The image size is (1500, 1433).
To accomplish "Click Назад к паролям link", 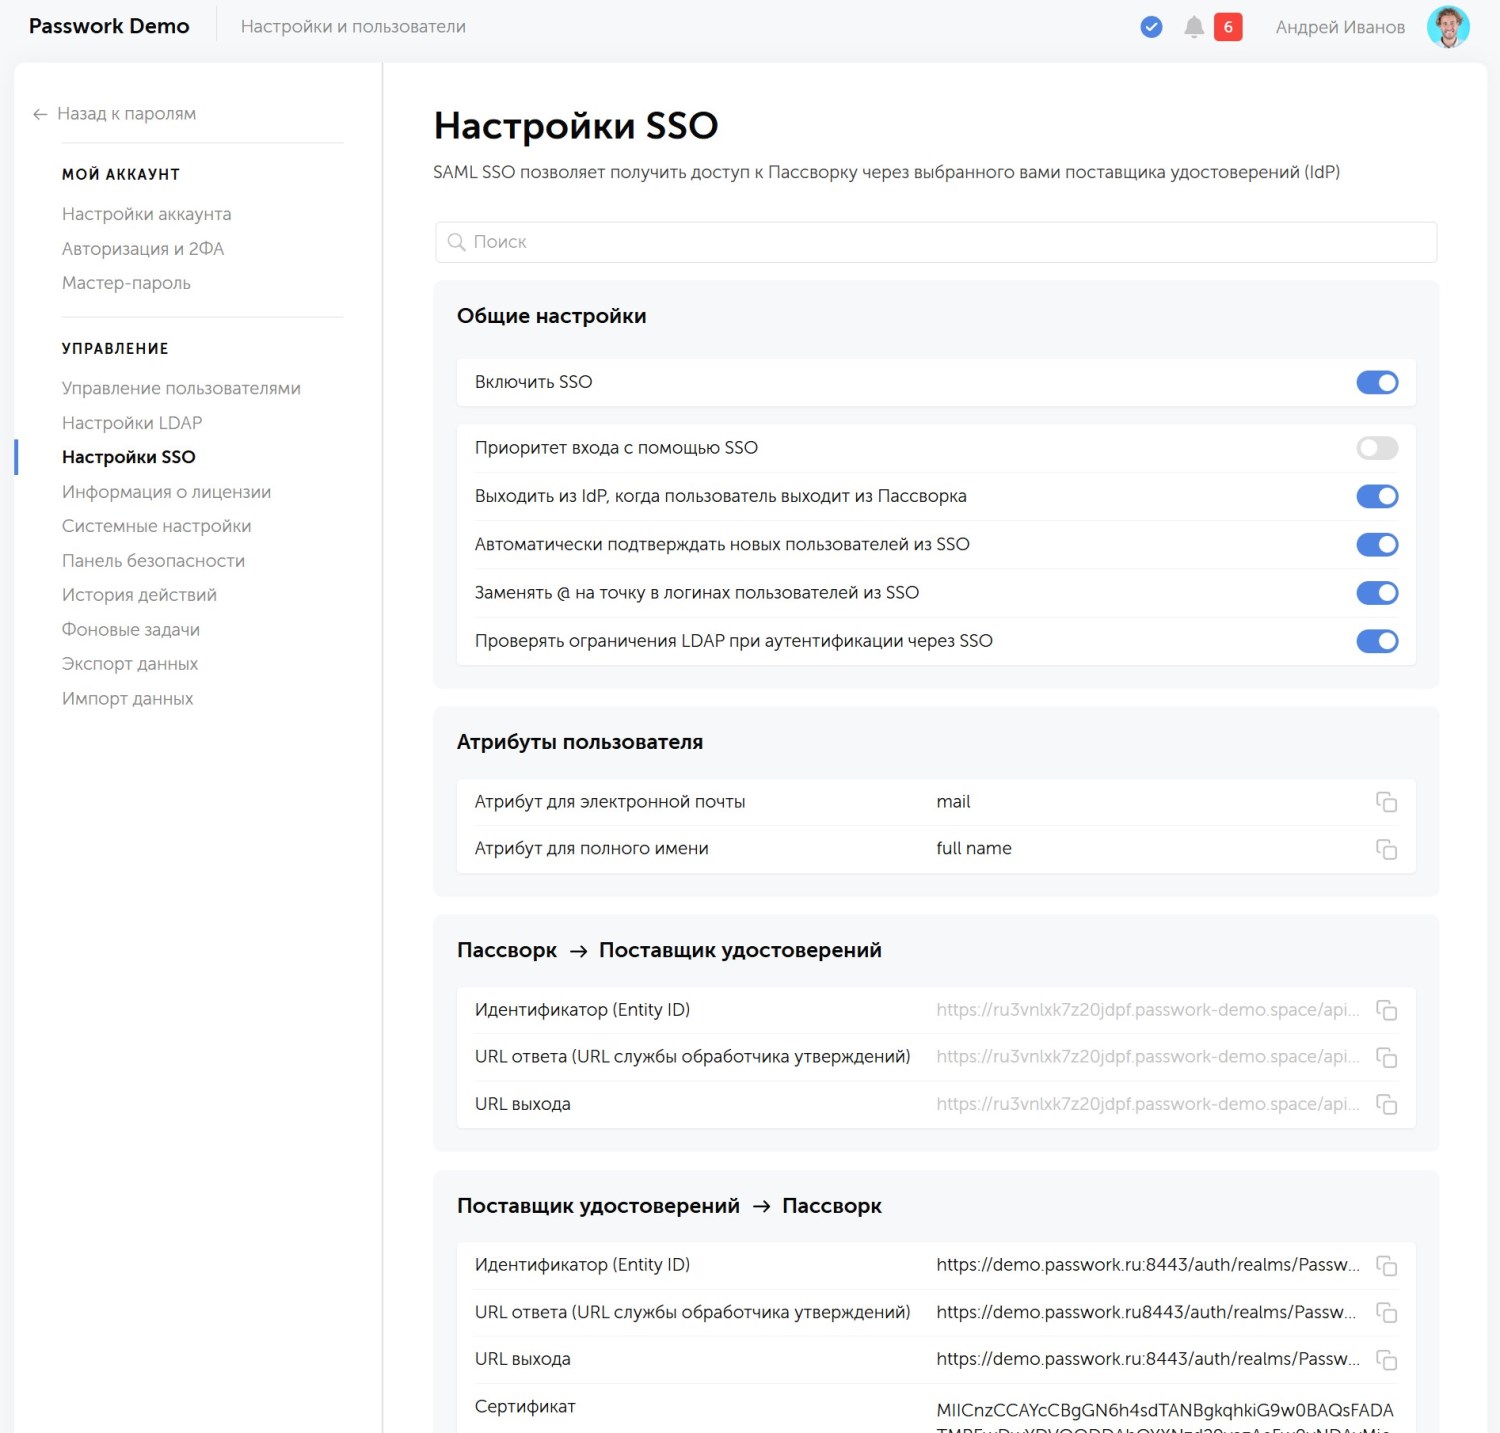I will point(126,114).
